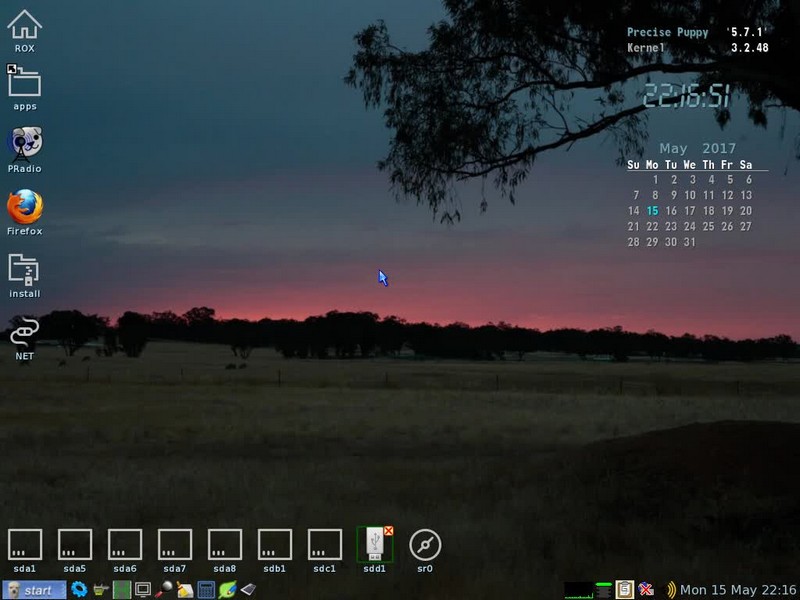
Task: Unmount sdd1 using its red close badge
Action: [x=388, y=531]
